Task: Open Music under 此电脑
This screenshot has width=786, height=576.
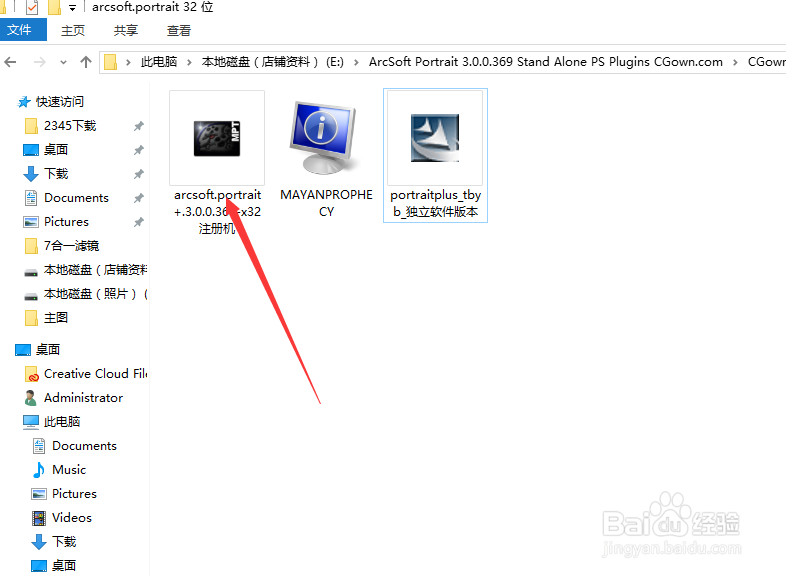Action: click(69, 470)
